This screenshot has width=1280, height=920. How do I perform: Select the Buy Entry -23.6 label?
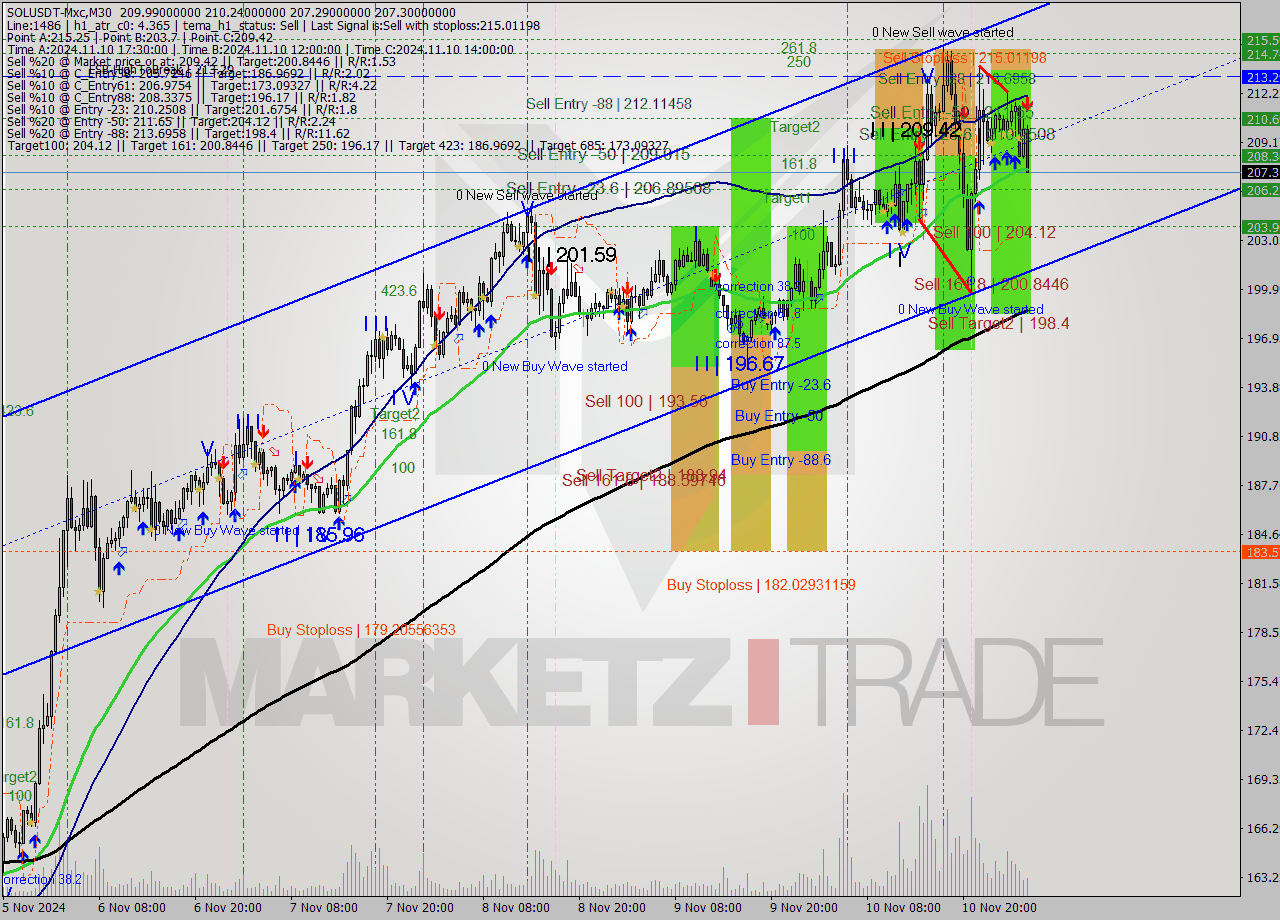[x=781, y=384]
